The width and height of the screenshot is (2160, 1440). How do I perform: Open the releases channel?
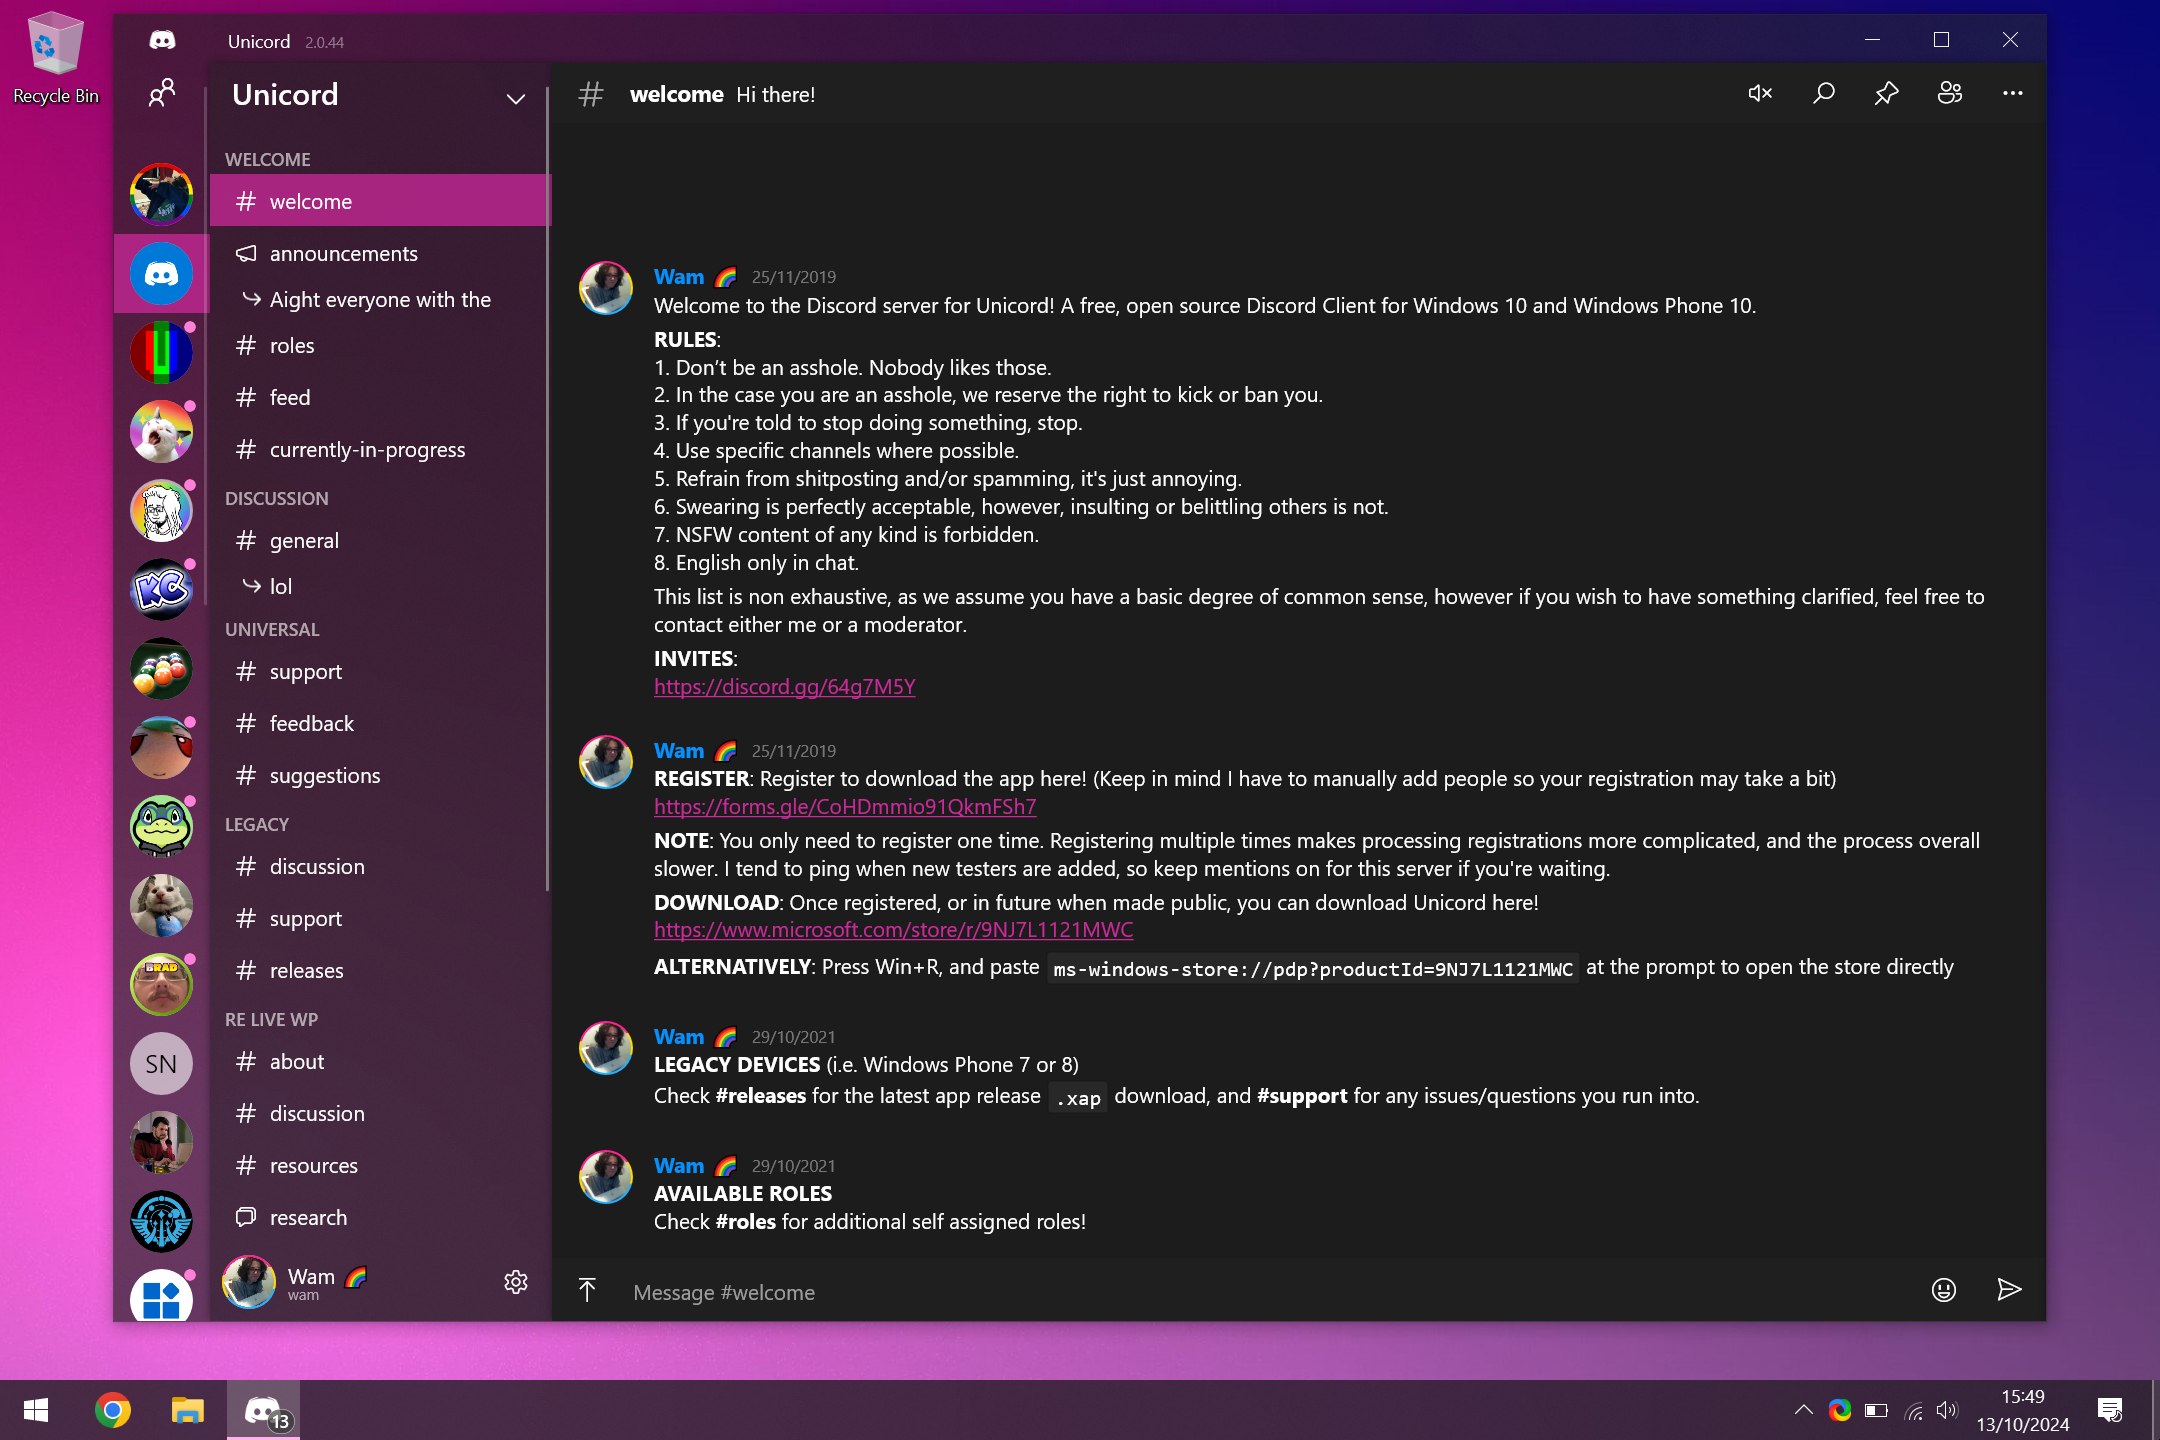coord(380,970)
